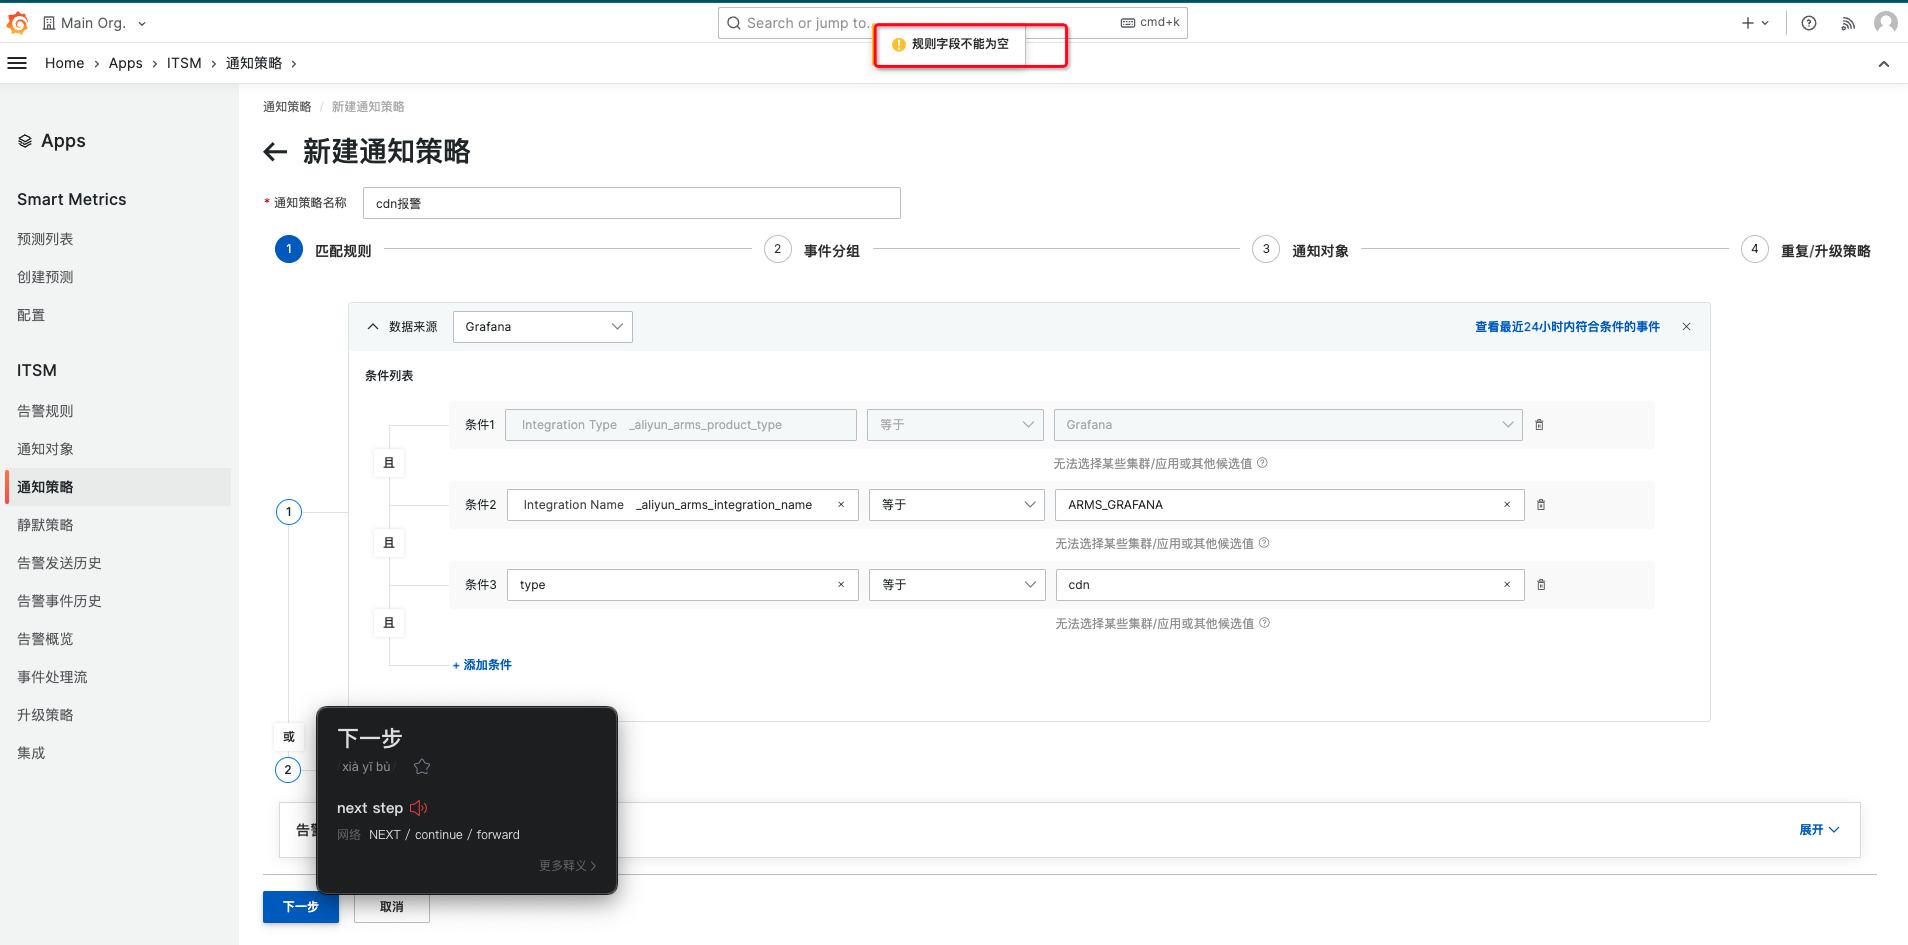
Task: Open 告警规则 in the ITSM sidebar
Action: pyautogui.click(x=45, y=411)
